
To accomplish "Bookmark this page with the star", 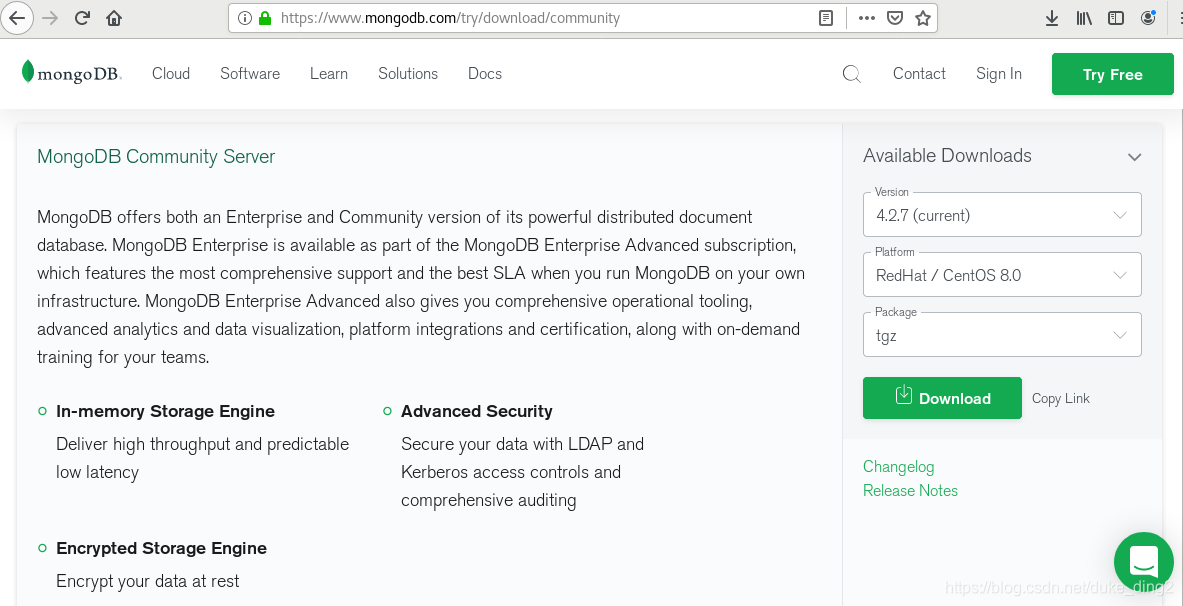I will pyautogui.click(x=923, y=17).
